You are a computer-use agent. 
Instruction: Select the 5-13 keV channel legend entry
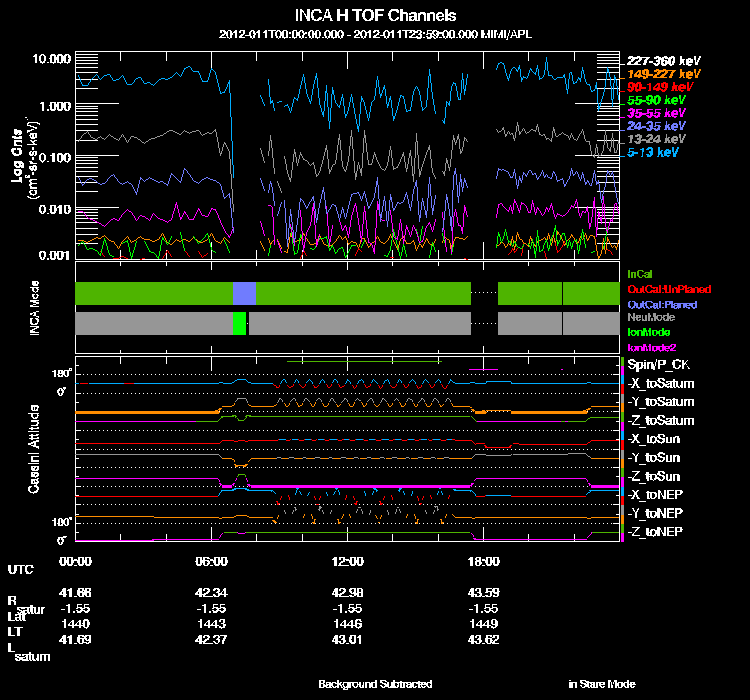tap(653, 153)
